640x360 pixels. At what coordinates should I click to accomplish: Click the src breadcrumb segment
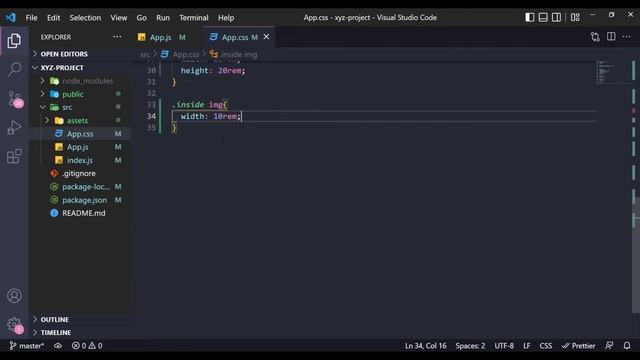pyautogui.click(x=145, y=54)
